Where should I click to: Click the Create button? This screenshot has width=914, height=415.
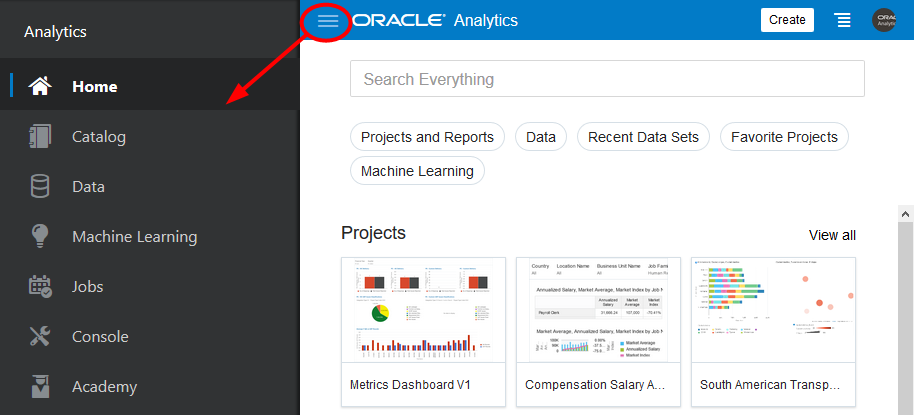787,20
